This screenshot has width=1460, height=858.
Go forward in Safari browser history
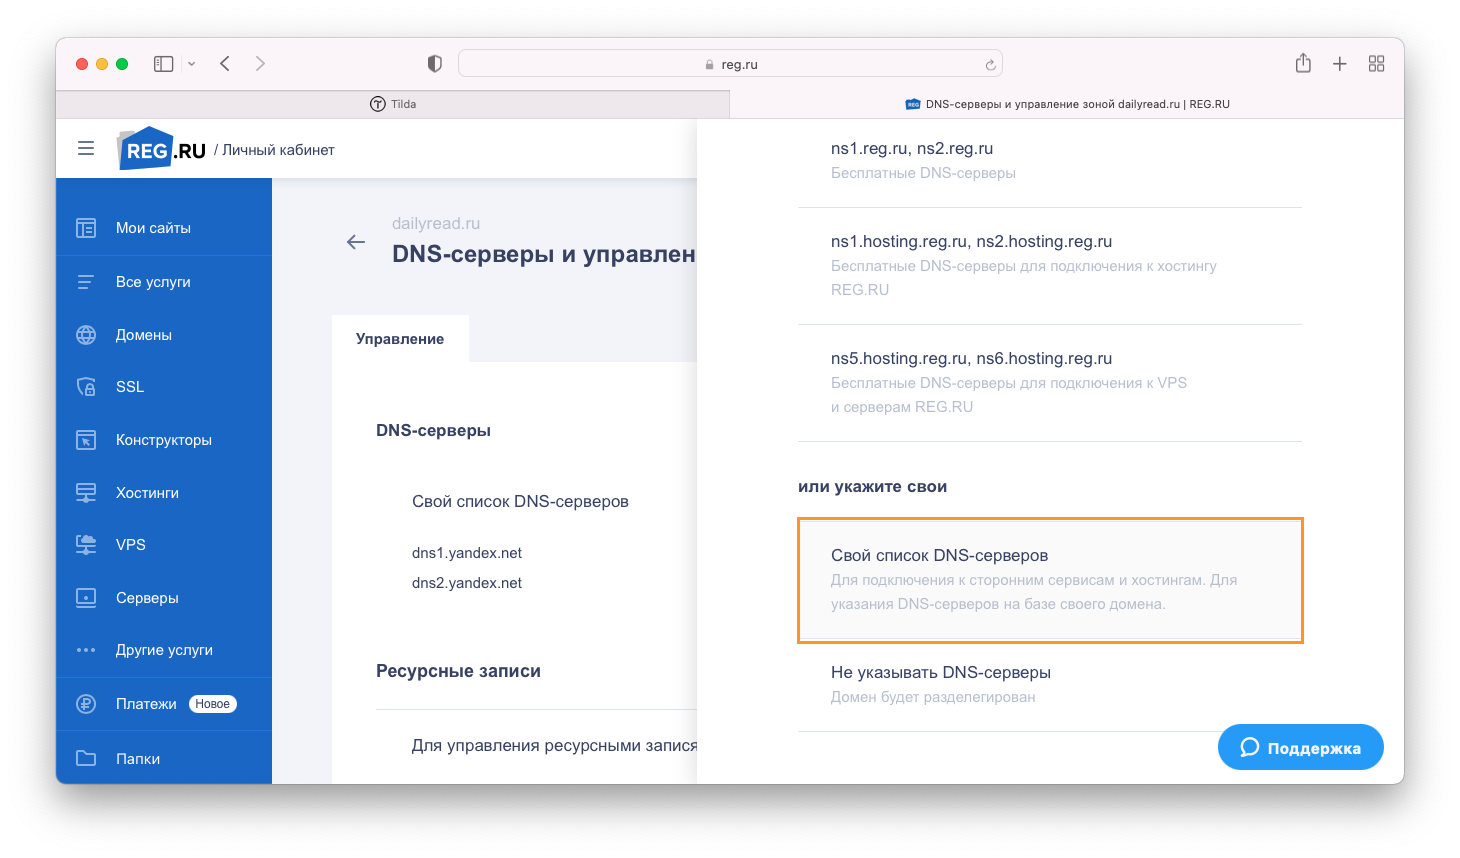260,64
